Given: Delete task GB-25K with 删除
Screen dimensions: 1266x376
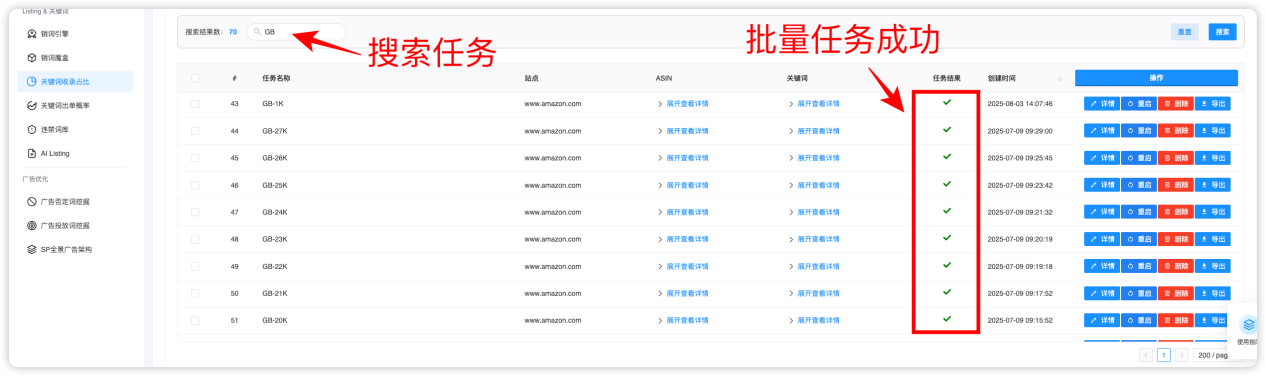Looking at the screenshot, I should pyautogui.click(x=1176, y=185).
